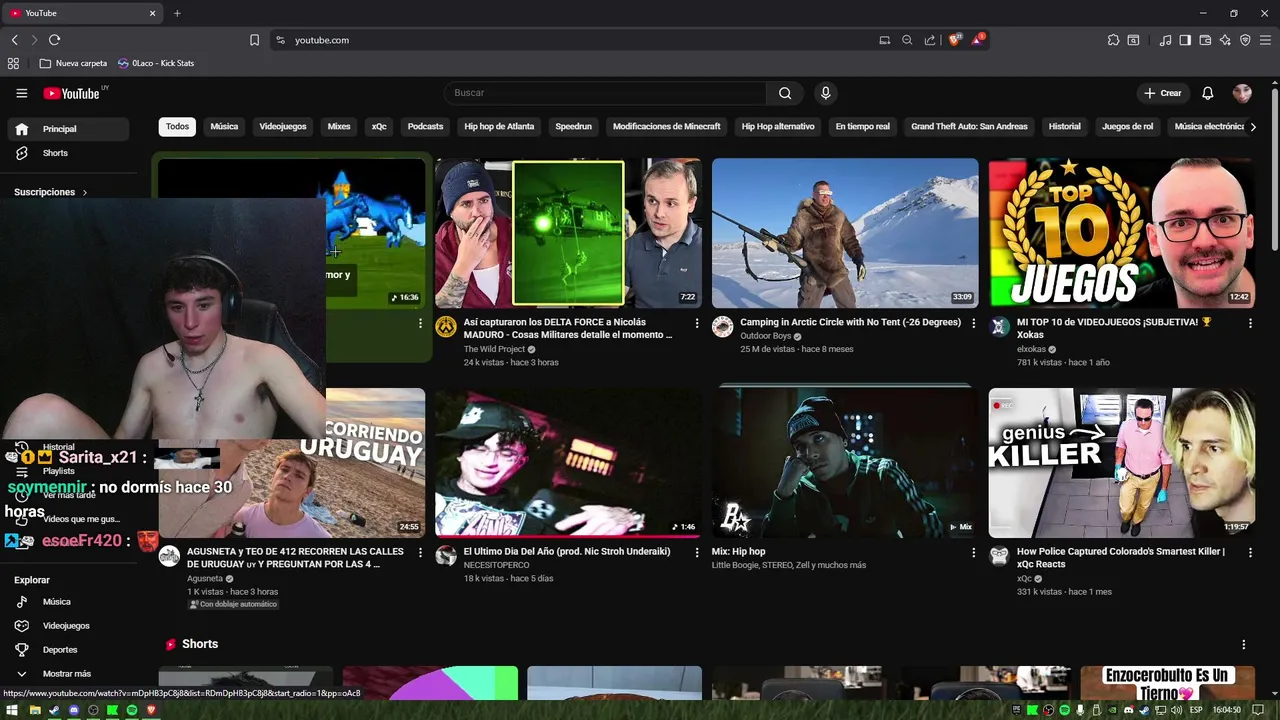The image size is (1280, 720).
Task: Play the Camping in Arctic Circle thumbnail
Action: [x=845, y=233]
